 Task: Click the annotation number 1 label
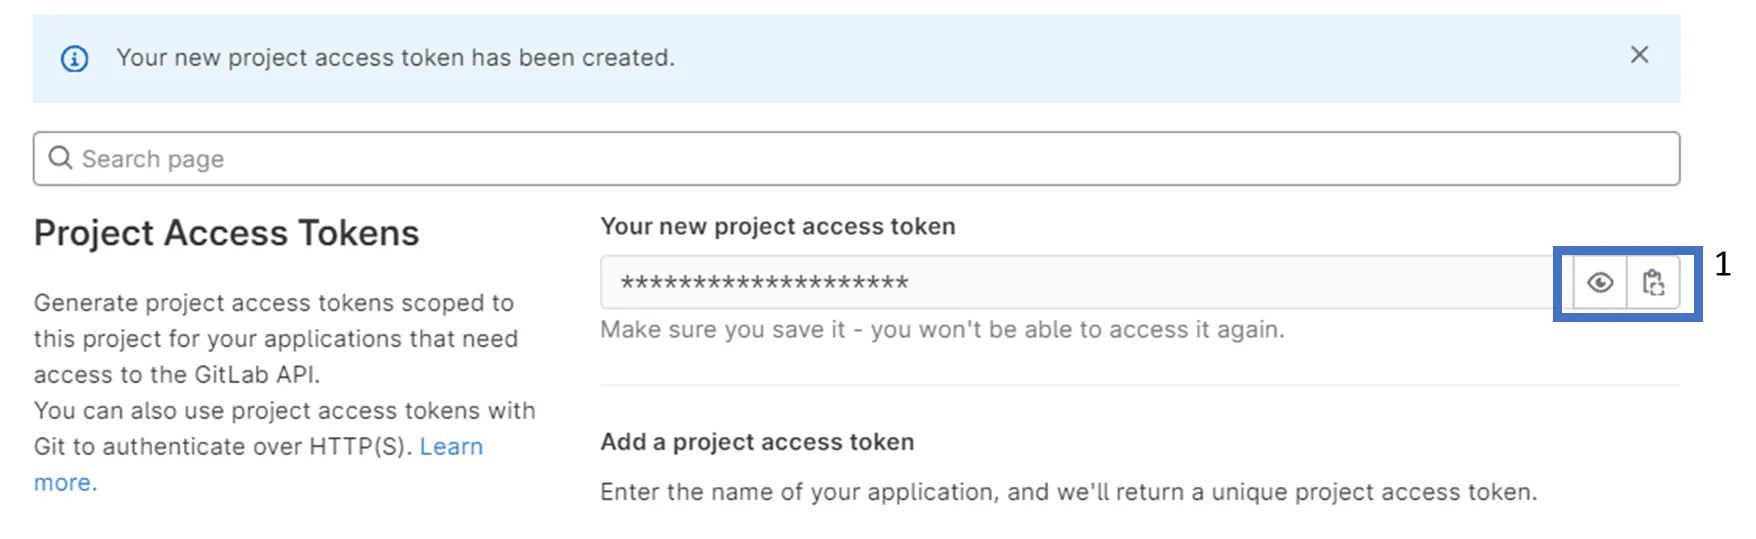click(1722, 265)
